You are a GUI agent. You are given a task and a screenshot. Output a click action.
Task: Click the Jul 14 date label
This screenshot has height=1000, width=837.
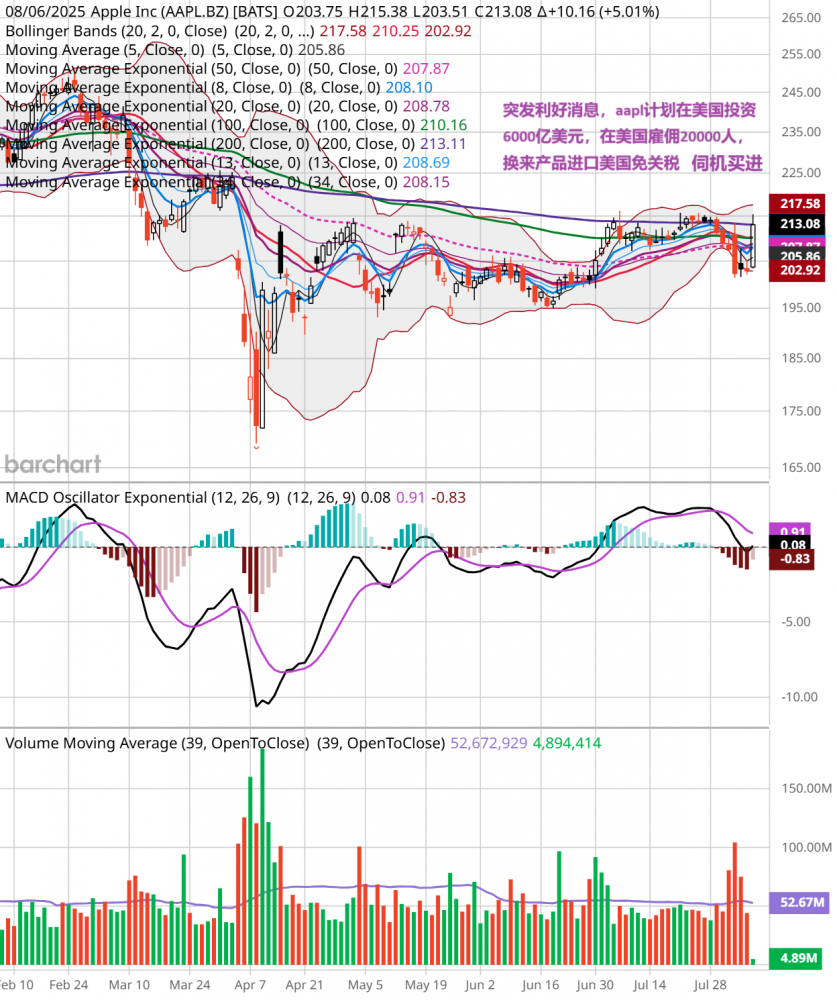click(649, 985)
